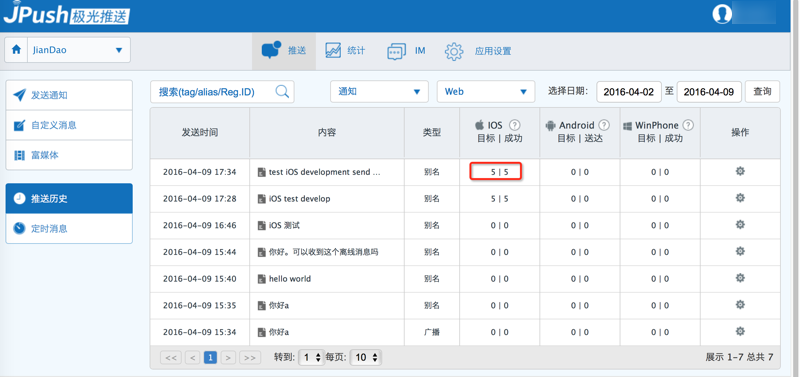The width and height of the screenshot is (800, 377).
Task: Select 定时消息 in the sidebar
Action: pyautogui.click(x=69, y=229)
